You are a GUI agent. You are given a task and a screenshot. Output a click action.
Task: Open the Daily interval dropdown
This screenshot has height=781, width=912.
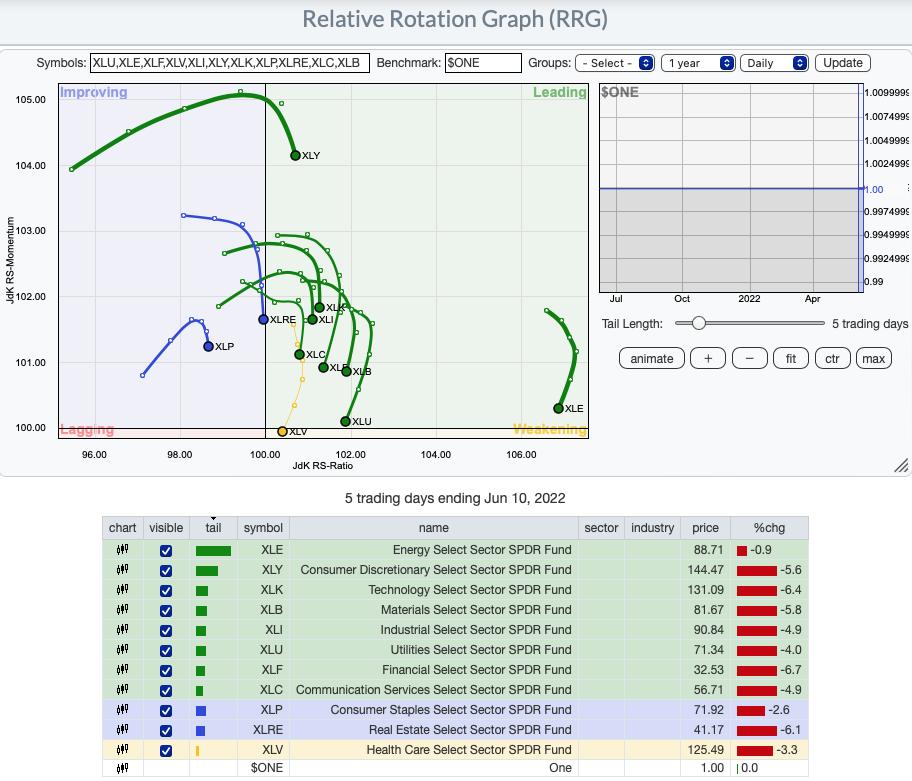tap(774, 63)
